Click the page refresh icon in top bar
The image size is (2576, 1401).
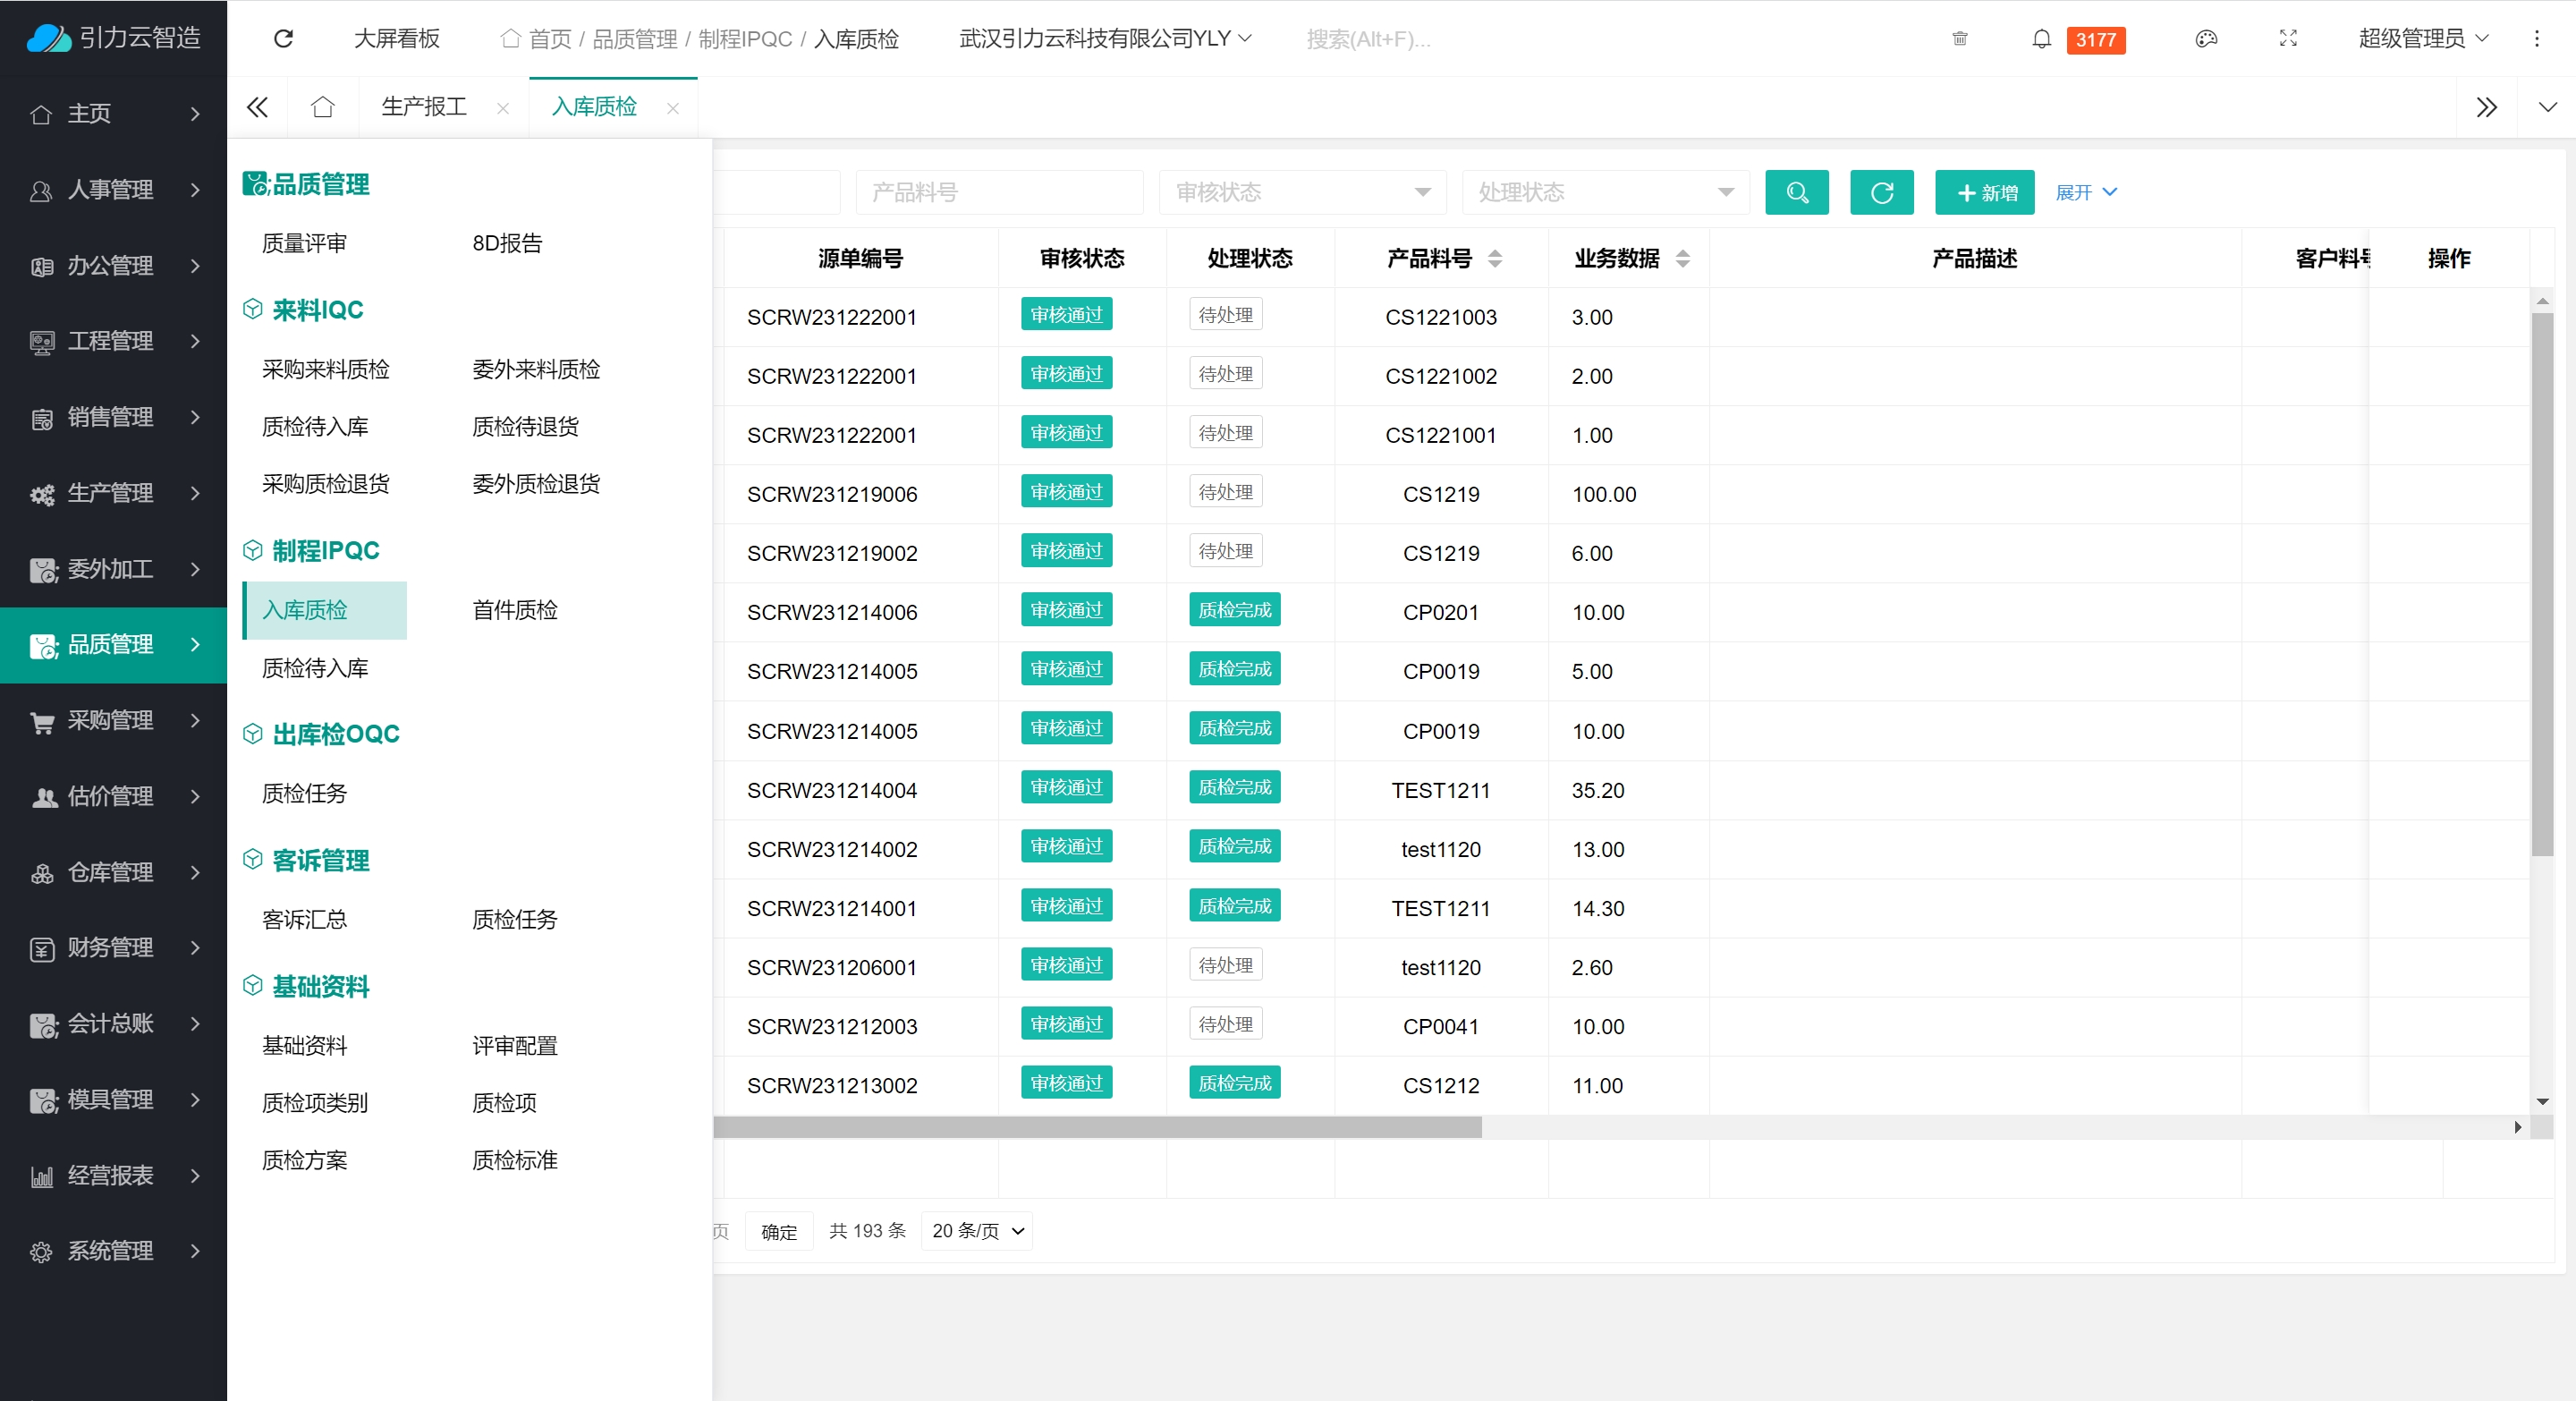point(284,38)
